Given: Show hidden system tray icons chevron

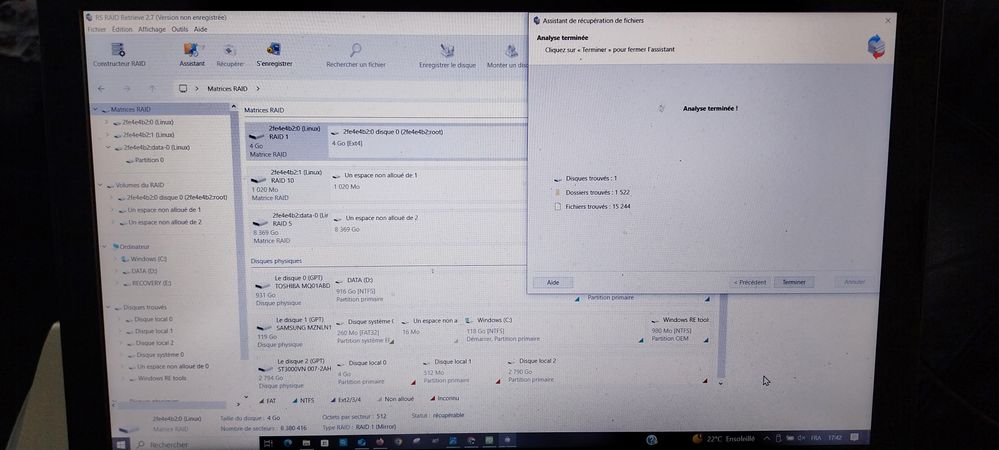Looking at the screenshot, I should click(766, 439).
